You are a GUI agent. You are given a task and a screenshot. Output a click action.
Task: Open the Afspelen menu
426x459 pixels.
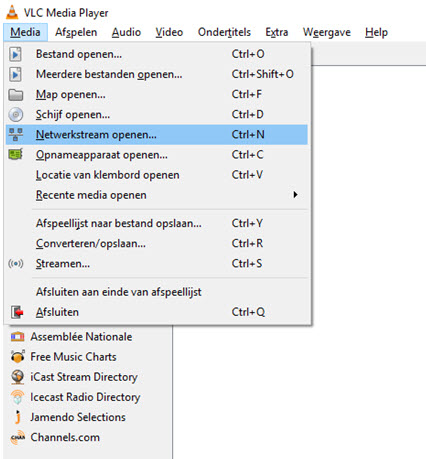pyautogui.click(x=76, y=32)
